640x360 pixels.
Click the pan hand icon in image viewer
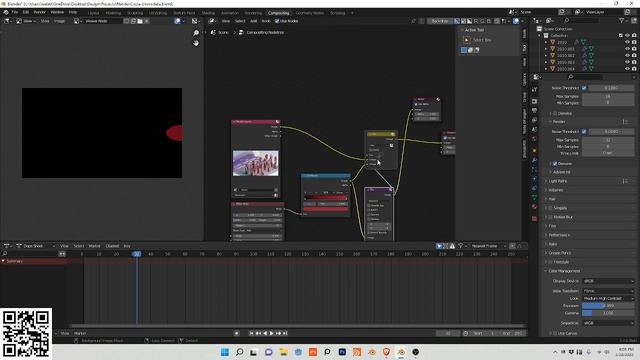[x=196, y=43]
